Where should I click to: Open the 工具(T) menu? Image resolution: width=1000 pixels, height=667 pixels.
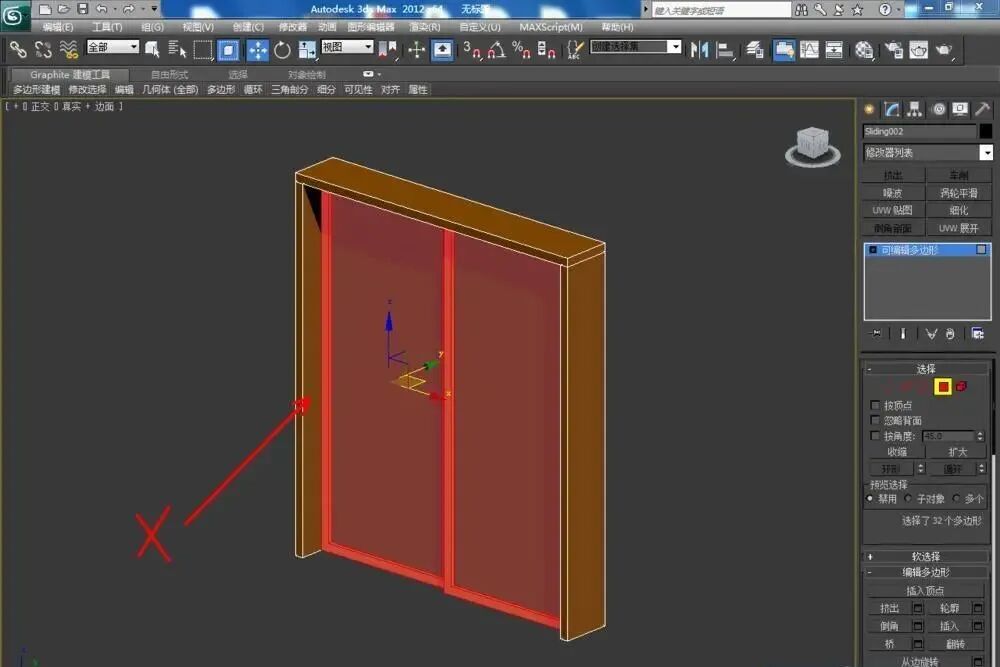point(107,27)
